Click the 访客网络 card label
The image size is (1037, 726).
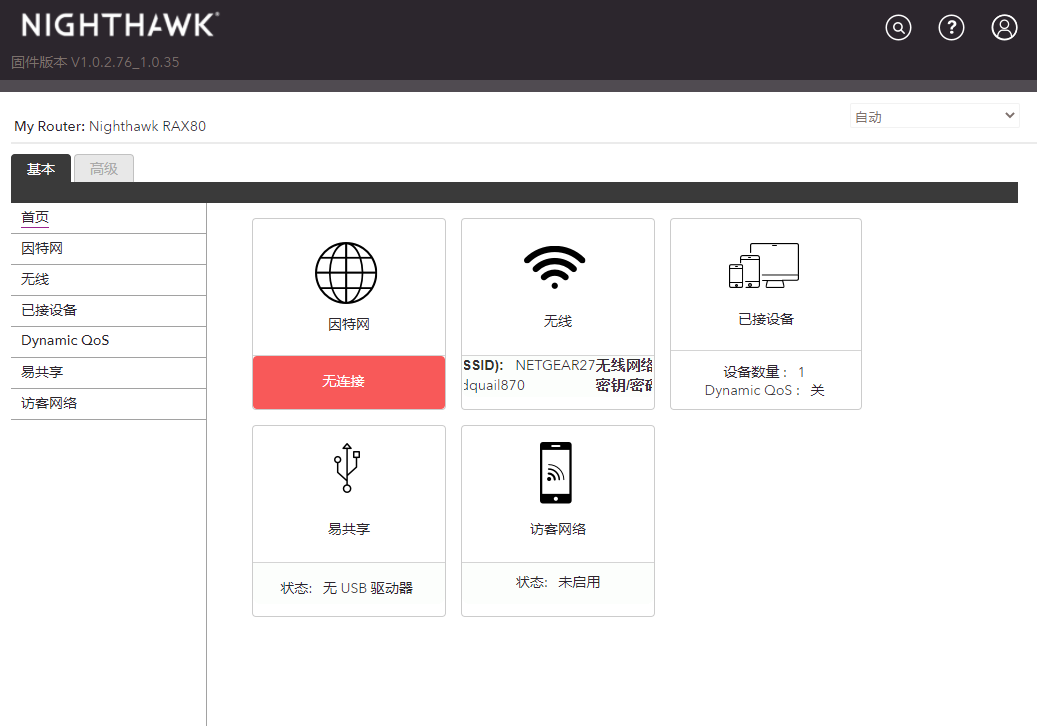click(x=558, y=529)
